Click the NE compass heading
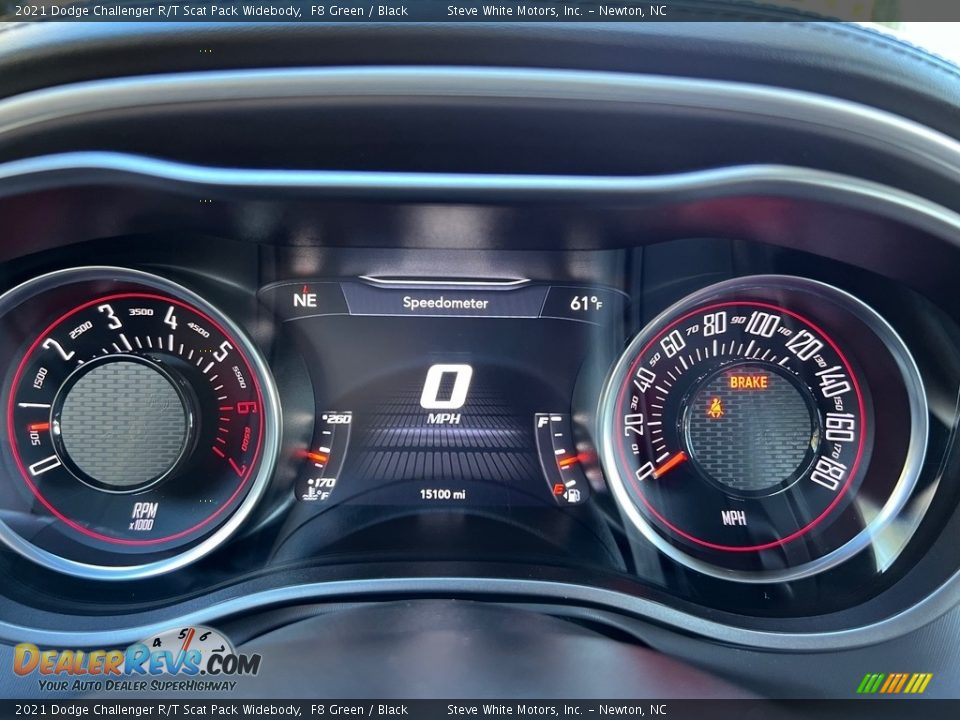This screenshot has width=960, height=720. coord(305,299)
